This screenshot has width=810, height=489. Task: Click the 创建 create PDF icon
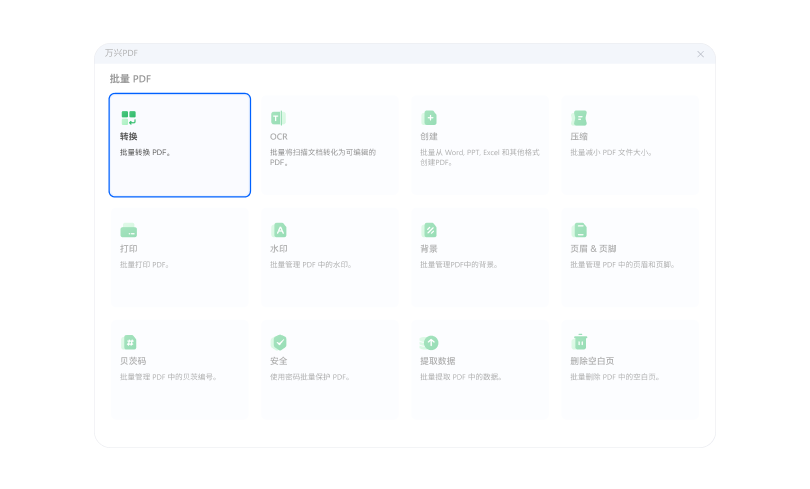pos(429,118)
